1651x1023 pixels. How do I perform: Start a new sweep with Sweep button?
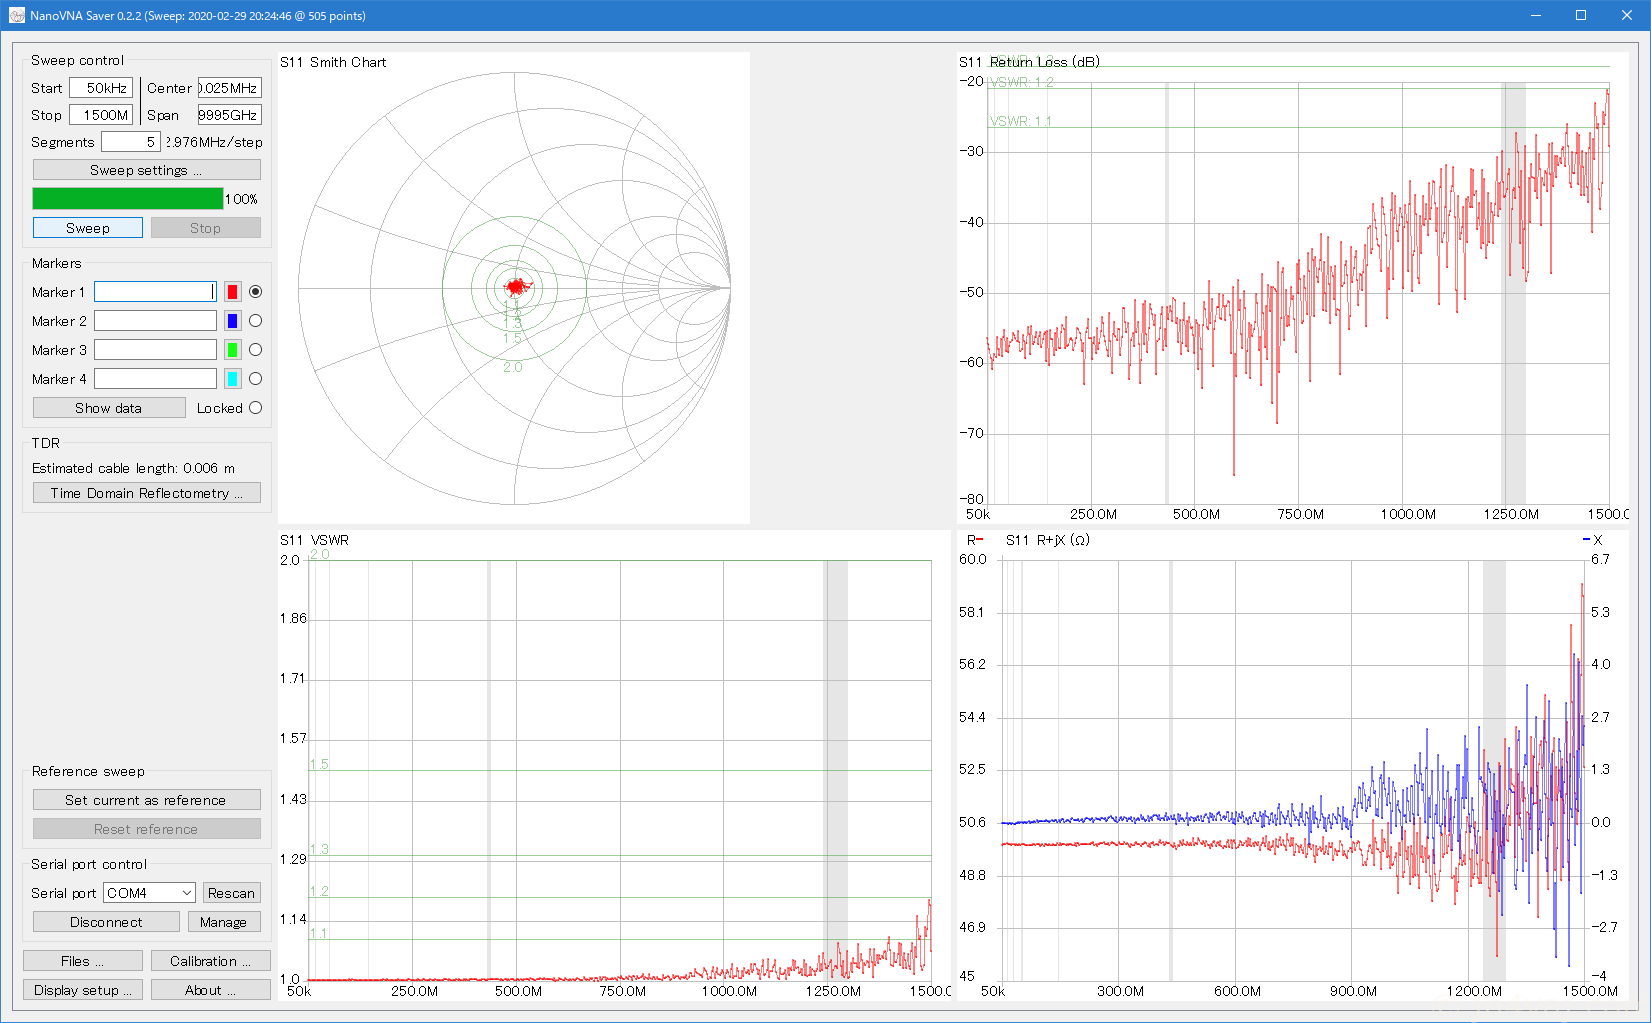coord(88,228)
